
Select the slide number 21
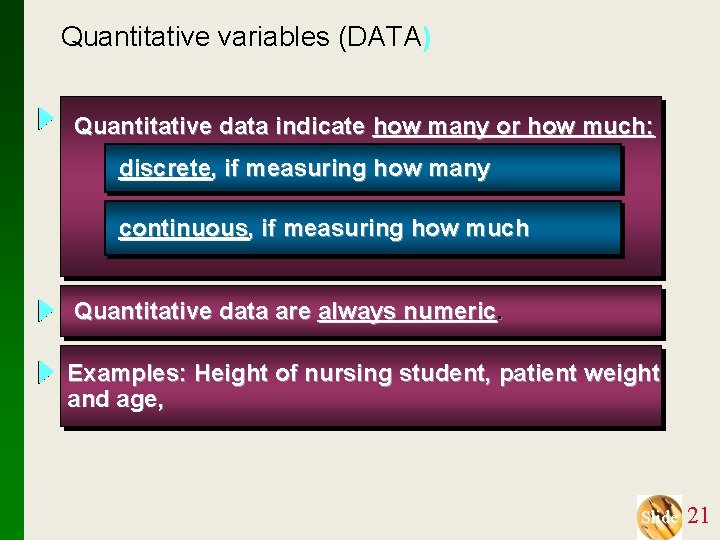(x=699, y=516)
